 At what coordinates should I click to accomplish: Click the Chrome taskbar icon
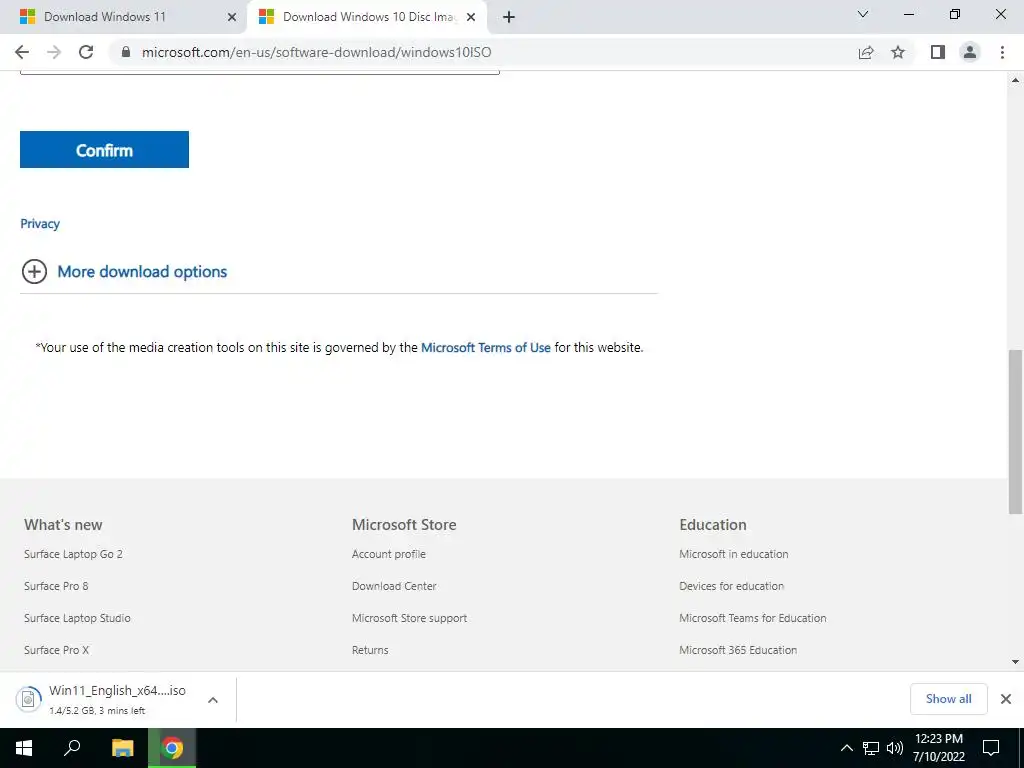click(172, 748)
